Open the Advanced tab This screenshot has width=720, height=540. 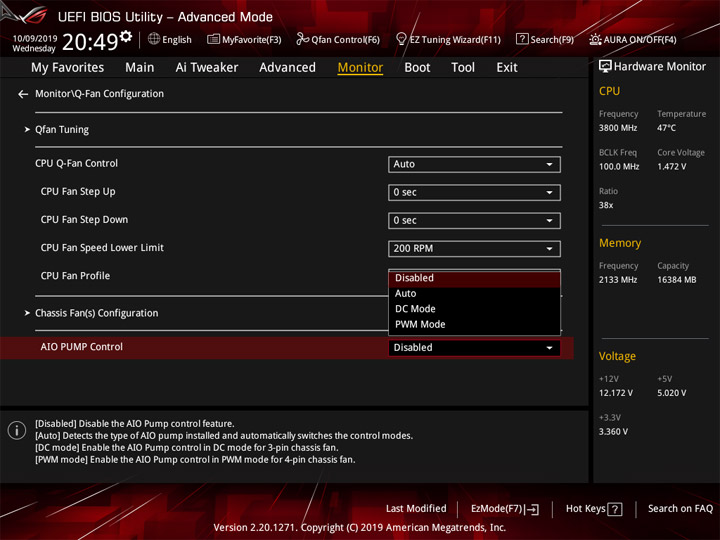click(x=287, y=68)
